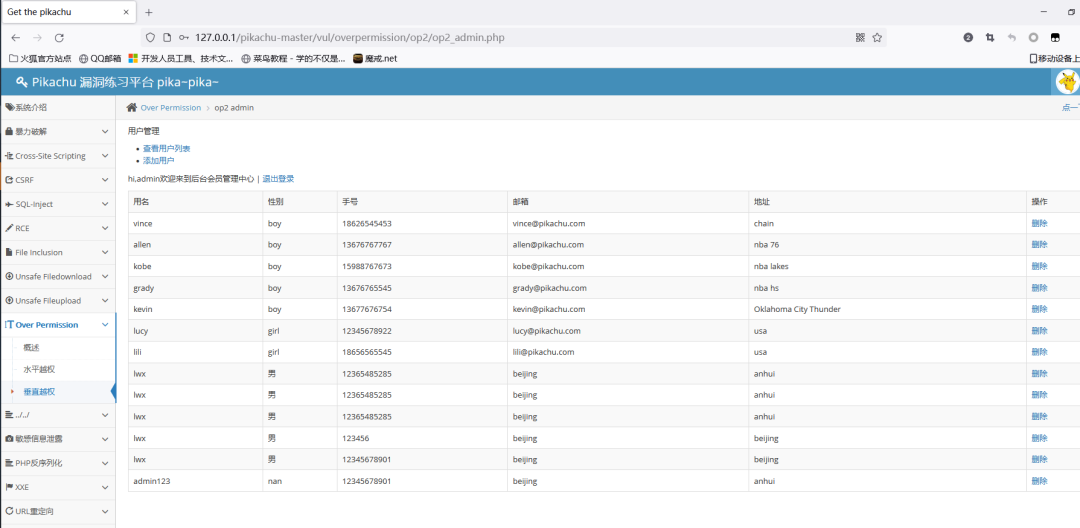Open 系统介绍 sidebar item
The height and width of the screenshot is (528, 1080).
(x=58, y=107)
